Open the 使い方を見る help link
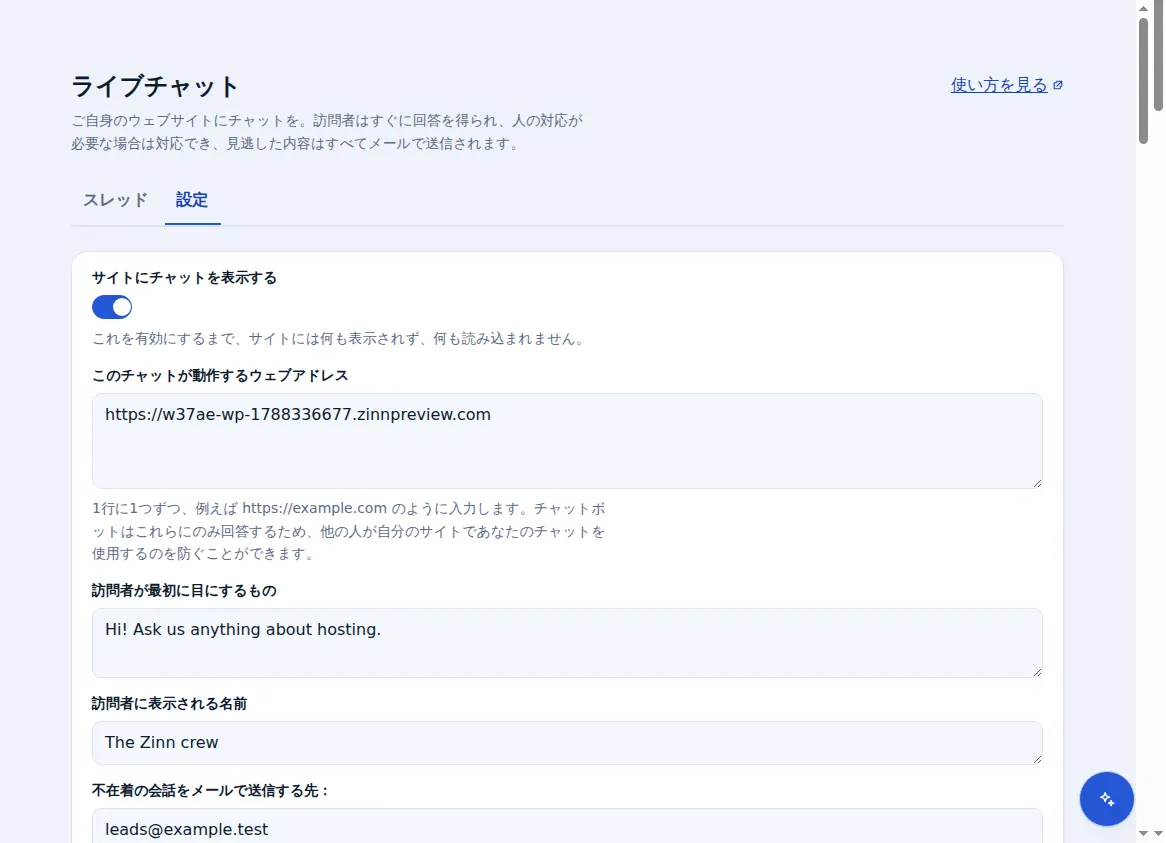 click(x=999, y=85)
